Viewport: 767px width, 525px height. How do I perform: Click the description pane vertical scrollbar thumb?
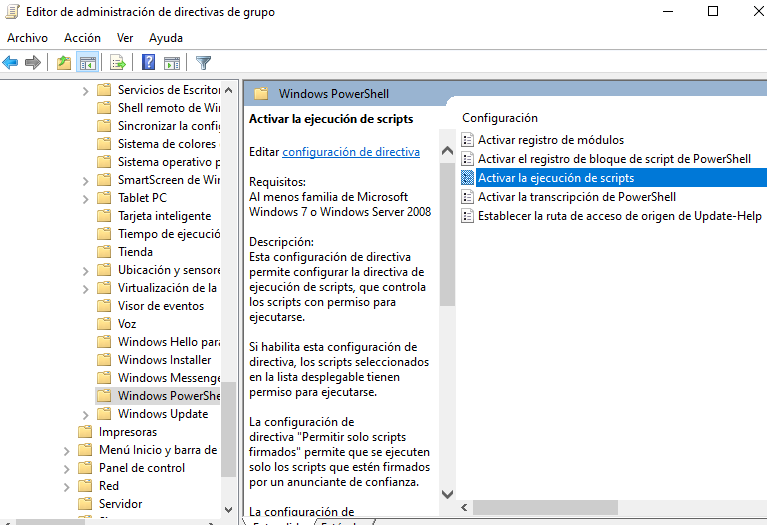coord(447,235)
